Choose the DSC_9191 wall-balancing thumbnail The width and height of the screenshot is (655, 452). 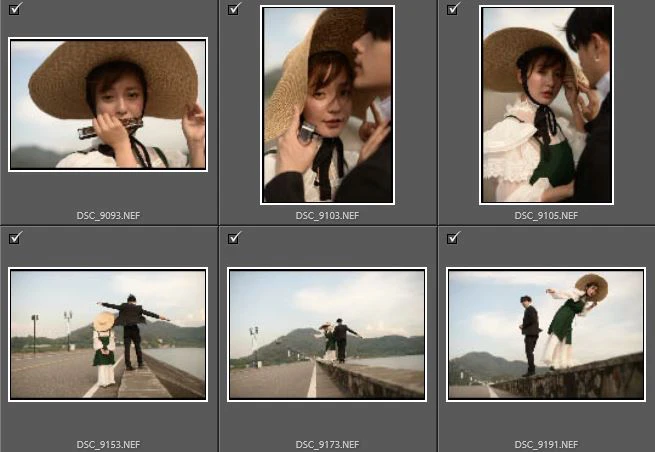[x=546, y=334]
